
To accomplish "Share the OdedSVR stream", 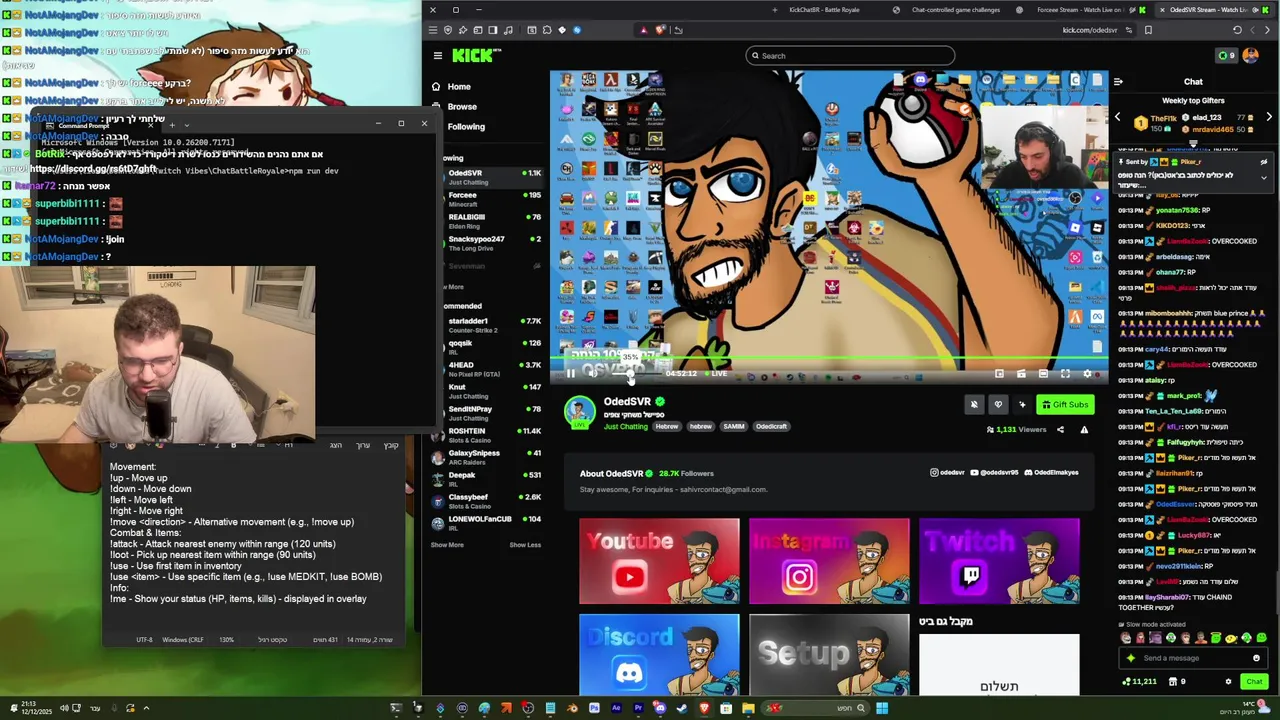I will pos(1060,430).
